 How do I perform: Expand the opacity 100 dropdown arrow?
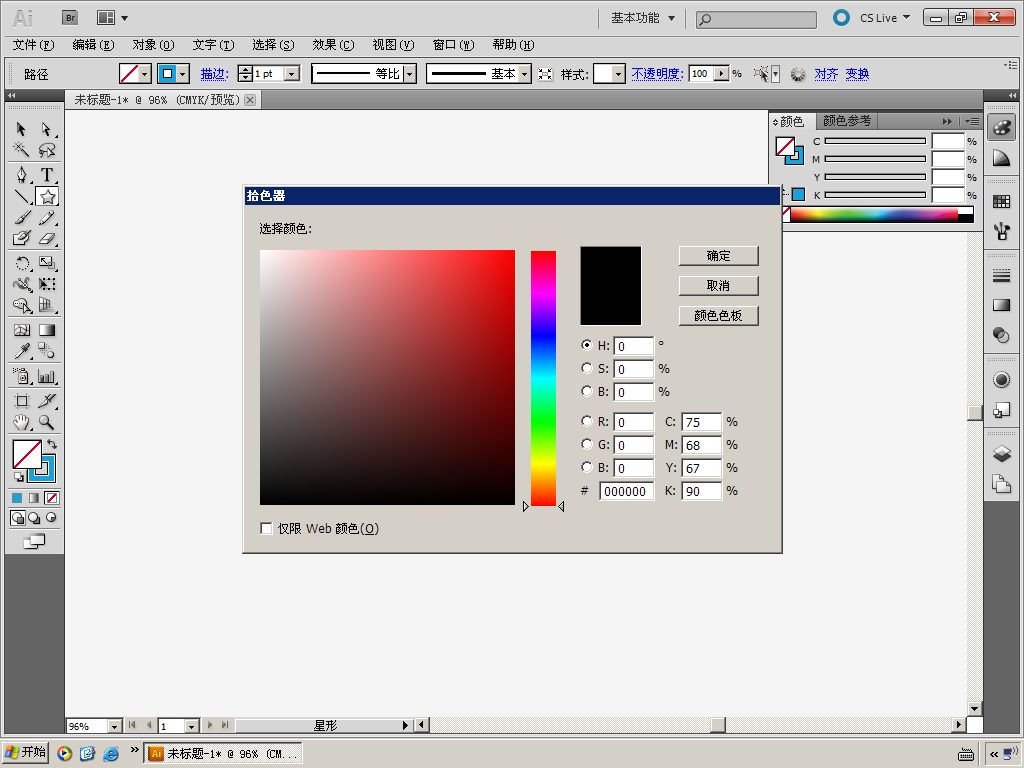click(721, 74)
